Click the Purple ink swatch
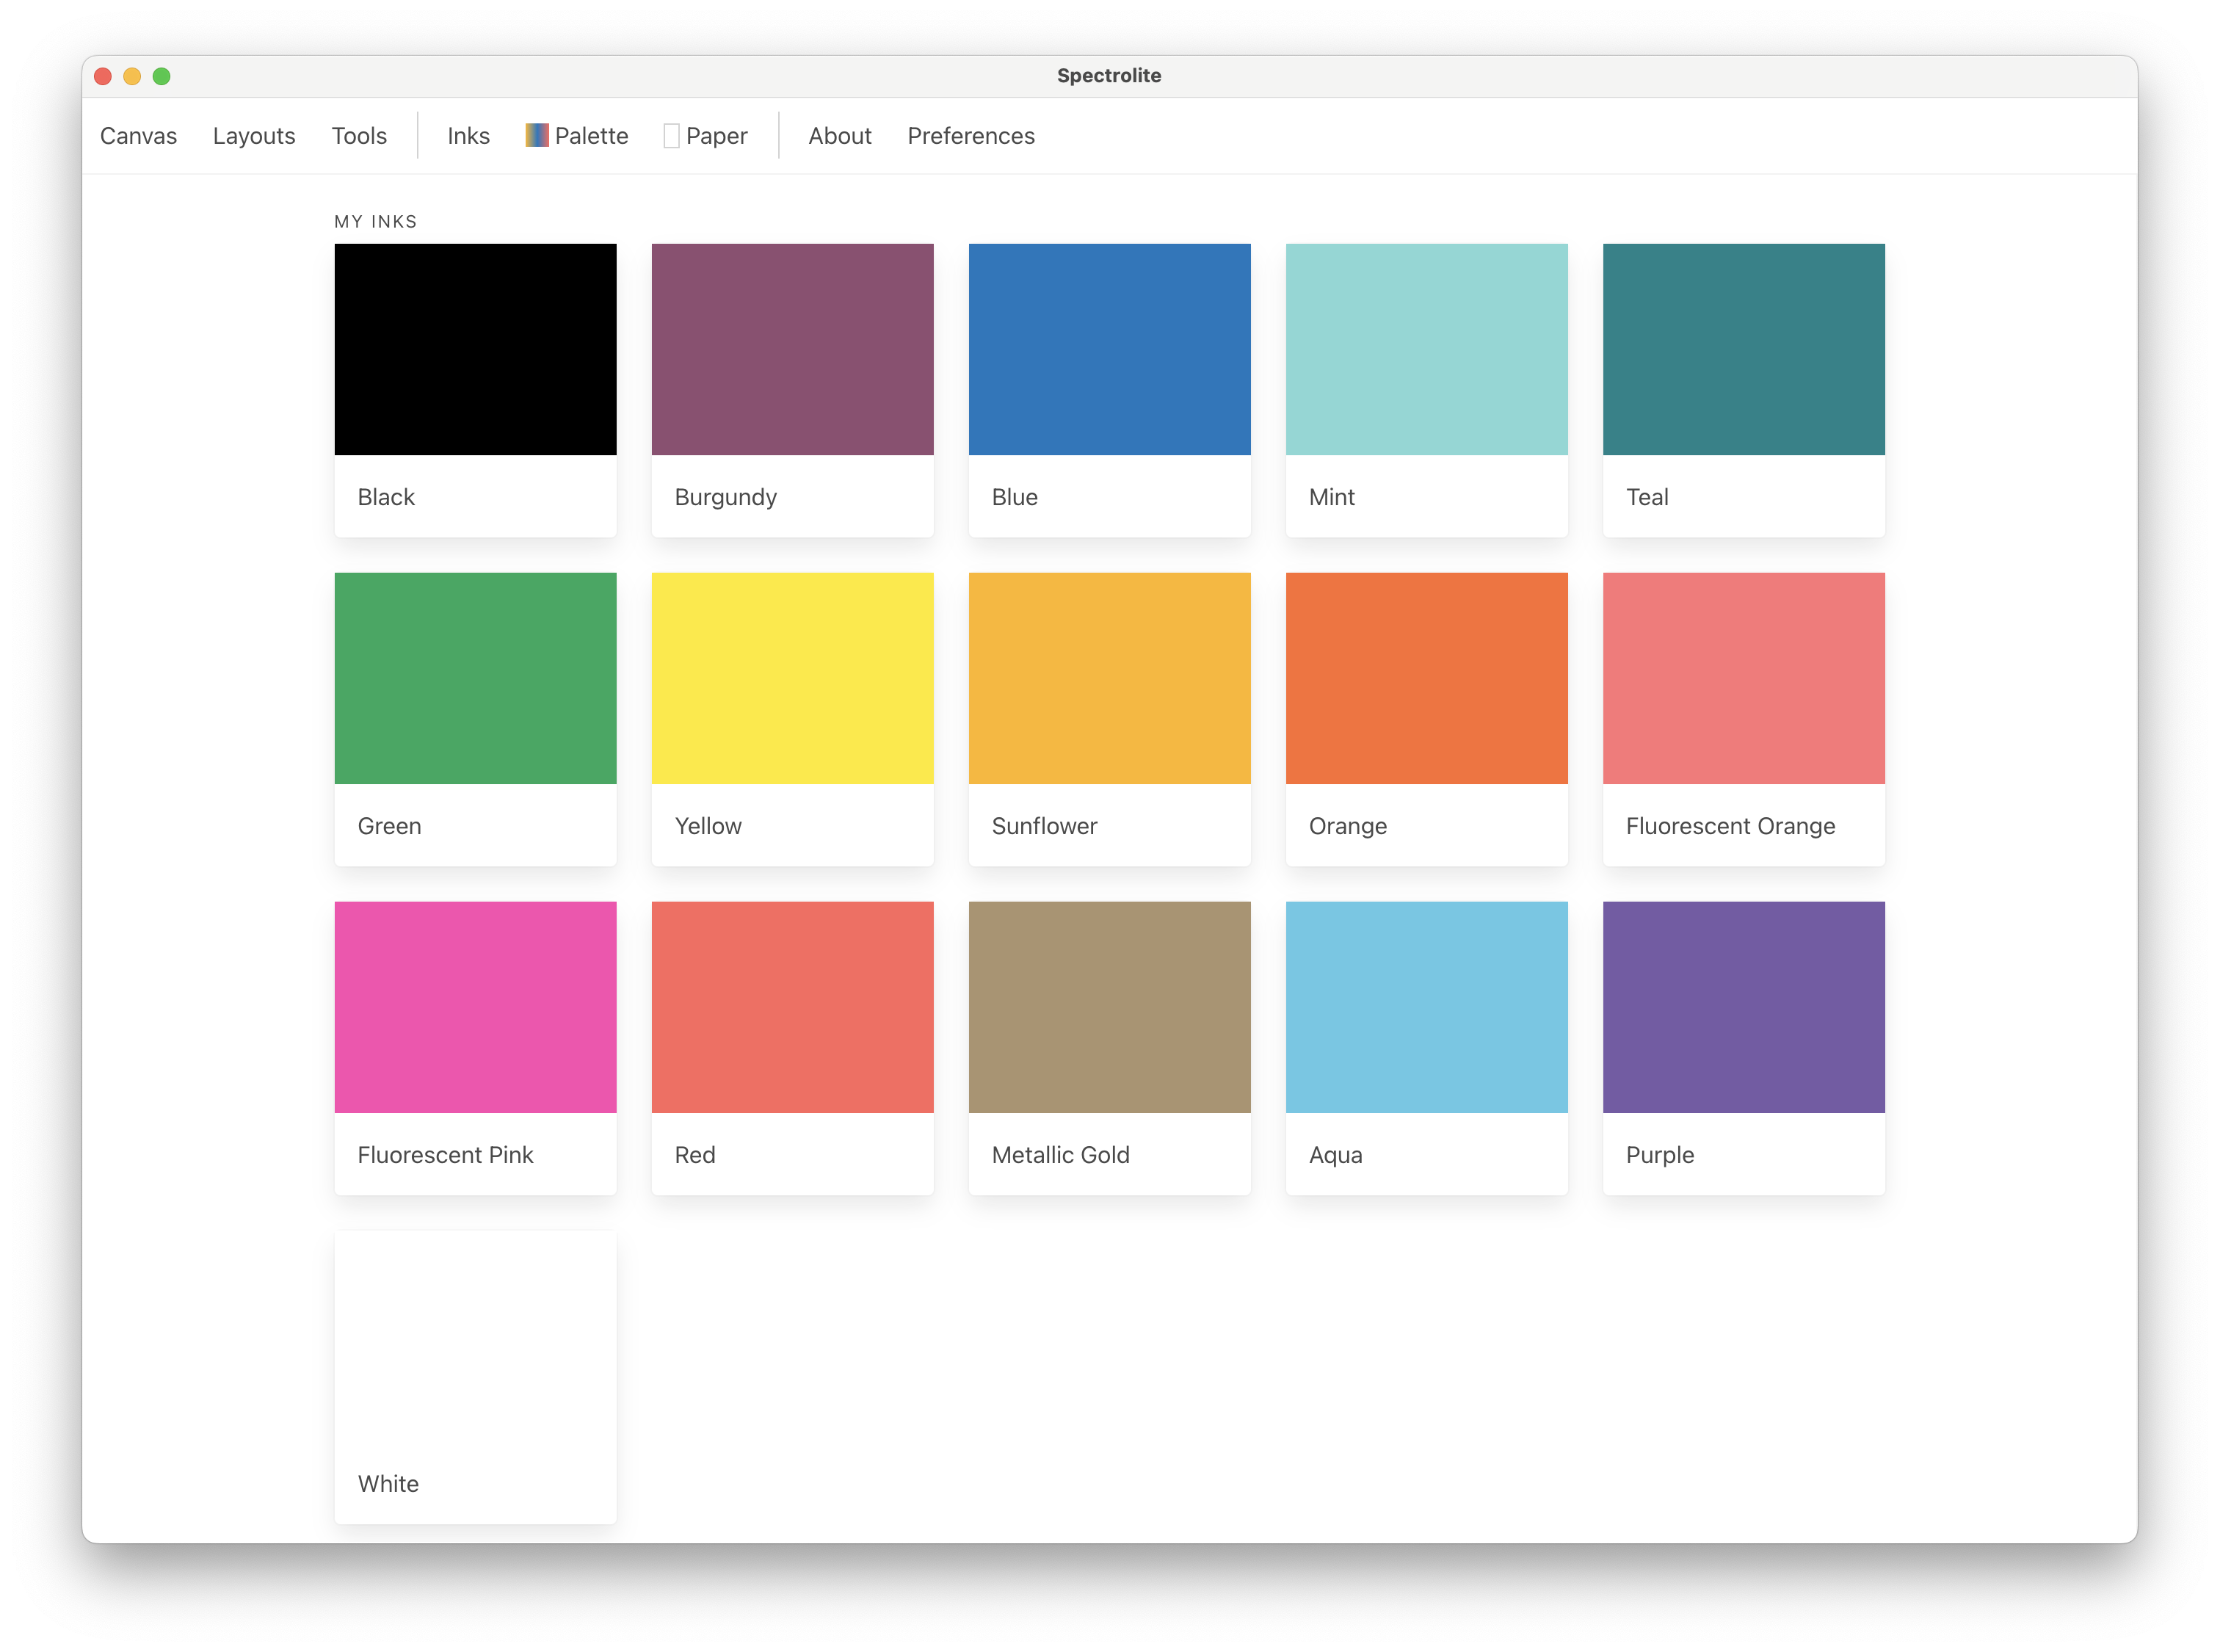The image size is (2220, 1652). [x=1743, y=1007]
